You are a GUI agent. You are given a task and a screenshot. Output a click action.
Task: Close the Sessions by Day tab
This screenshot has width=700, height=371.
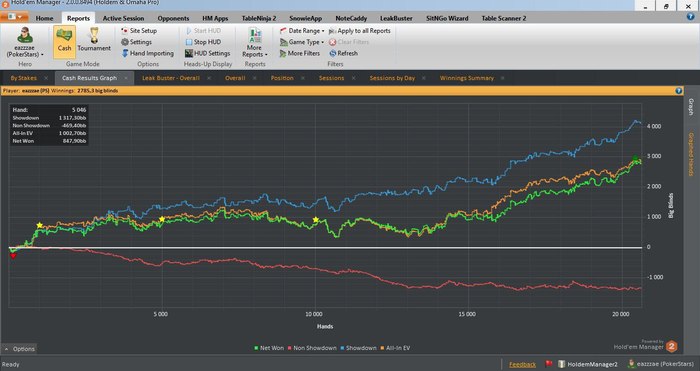click(424, 78)
